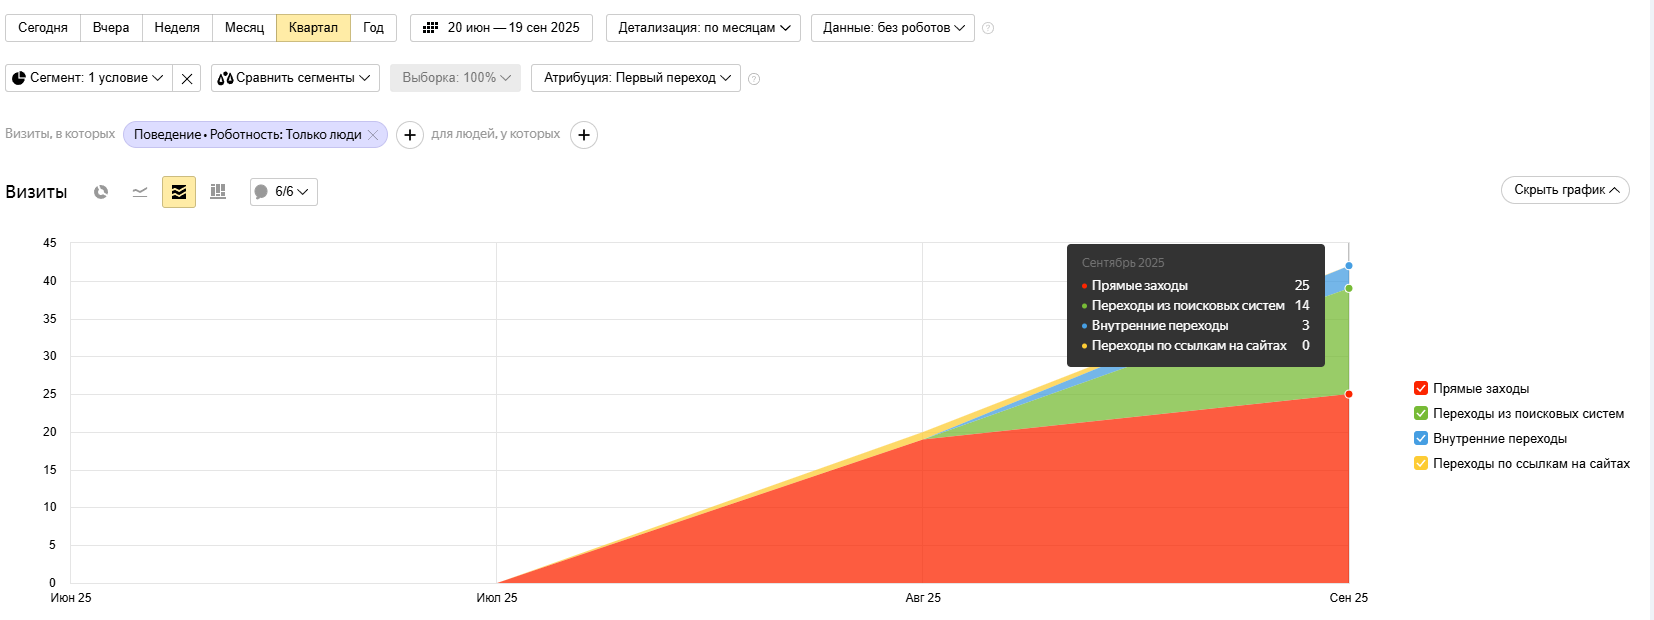Select the Год period tab

(x=373, y=28)
